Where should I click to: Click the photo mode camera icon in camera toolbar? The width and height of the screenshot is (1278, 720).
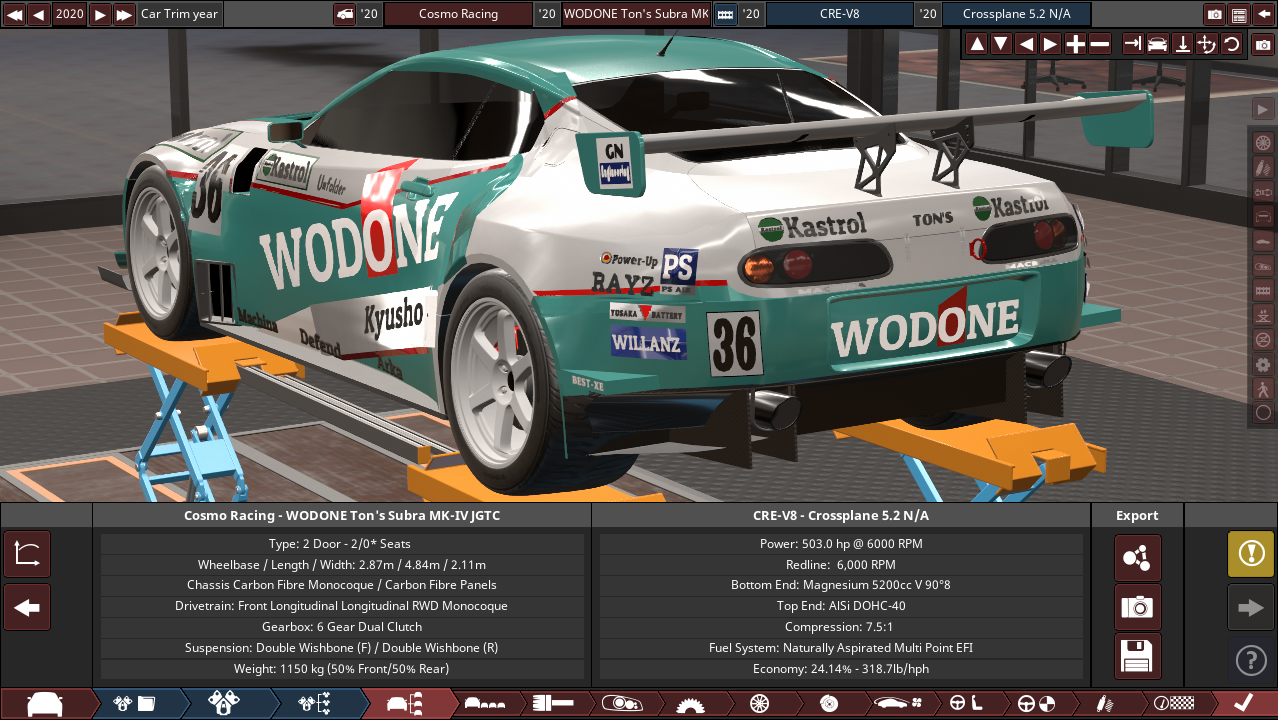point(1263,45)
